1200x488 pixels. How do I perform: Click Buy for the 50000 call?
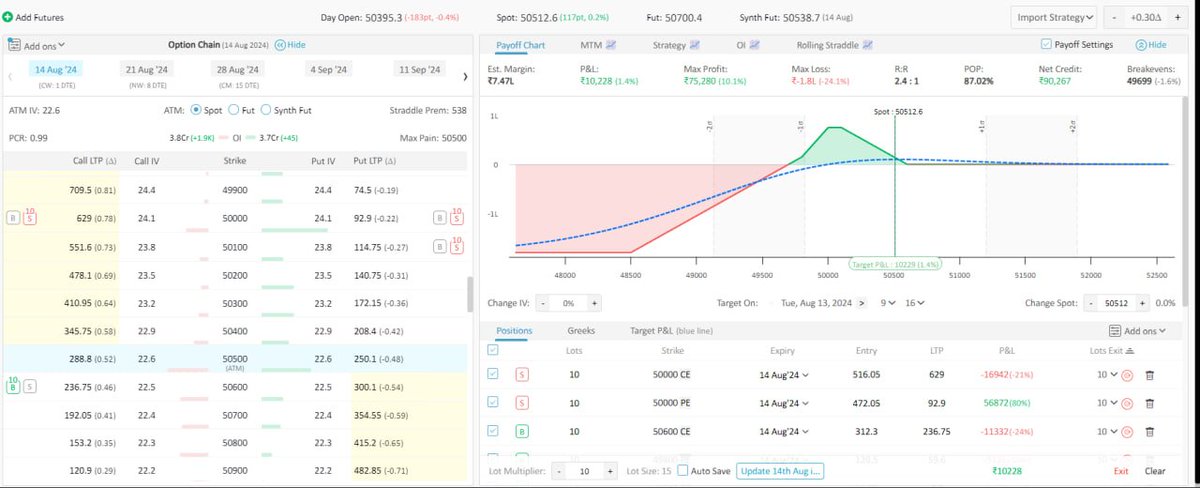[x=13, y=218]
